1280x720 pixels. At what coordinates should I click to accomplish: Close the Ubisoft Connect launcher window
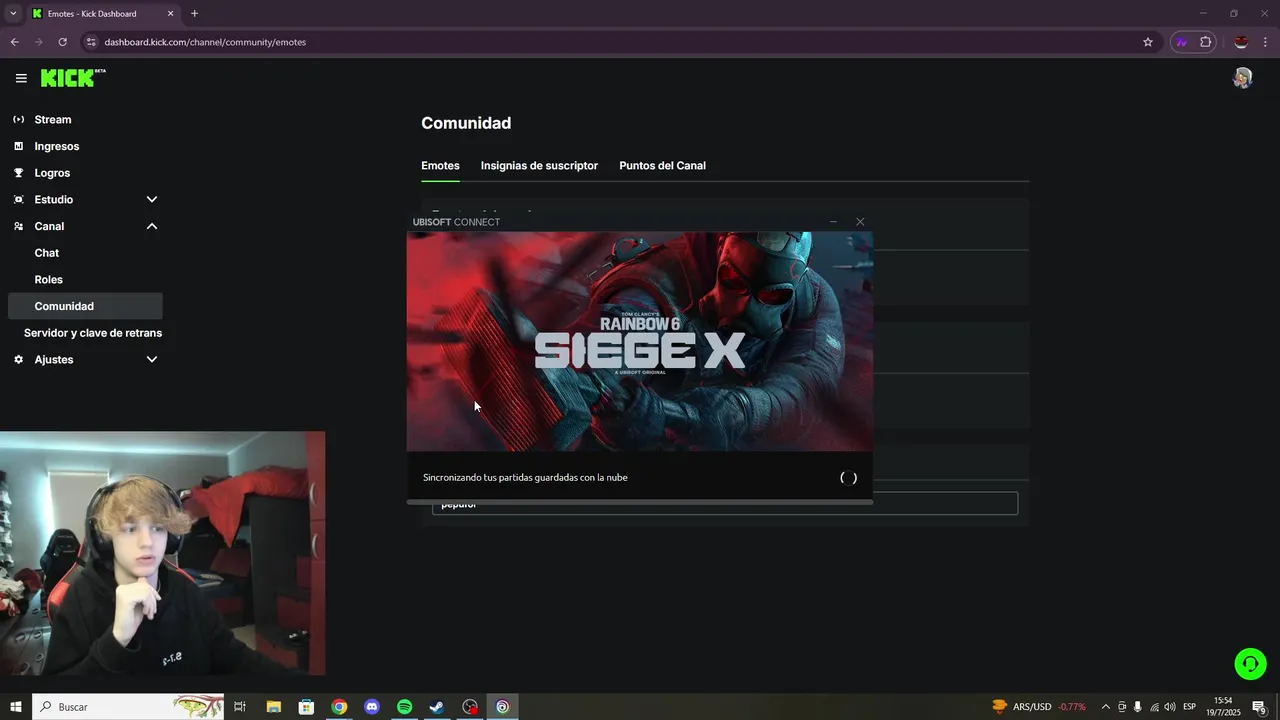point(860,222)
